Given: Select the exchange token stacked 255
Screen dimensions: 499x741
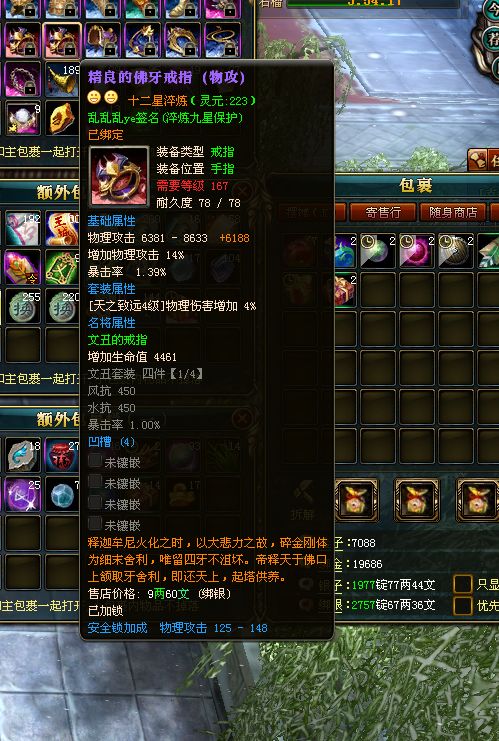Looking at the screenshot, I should pos(22,307).
